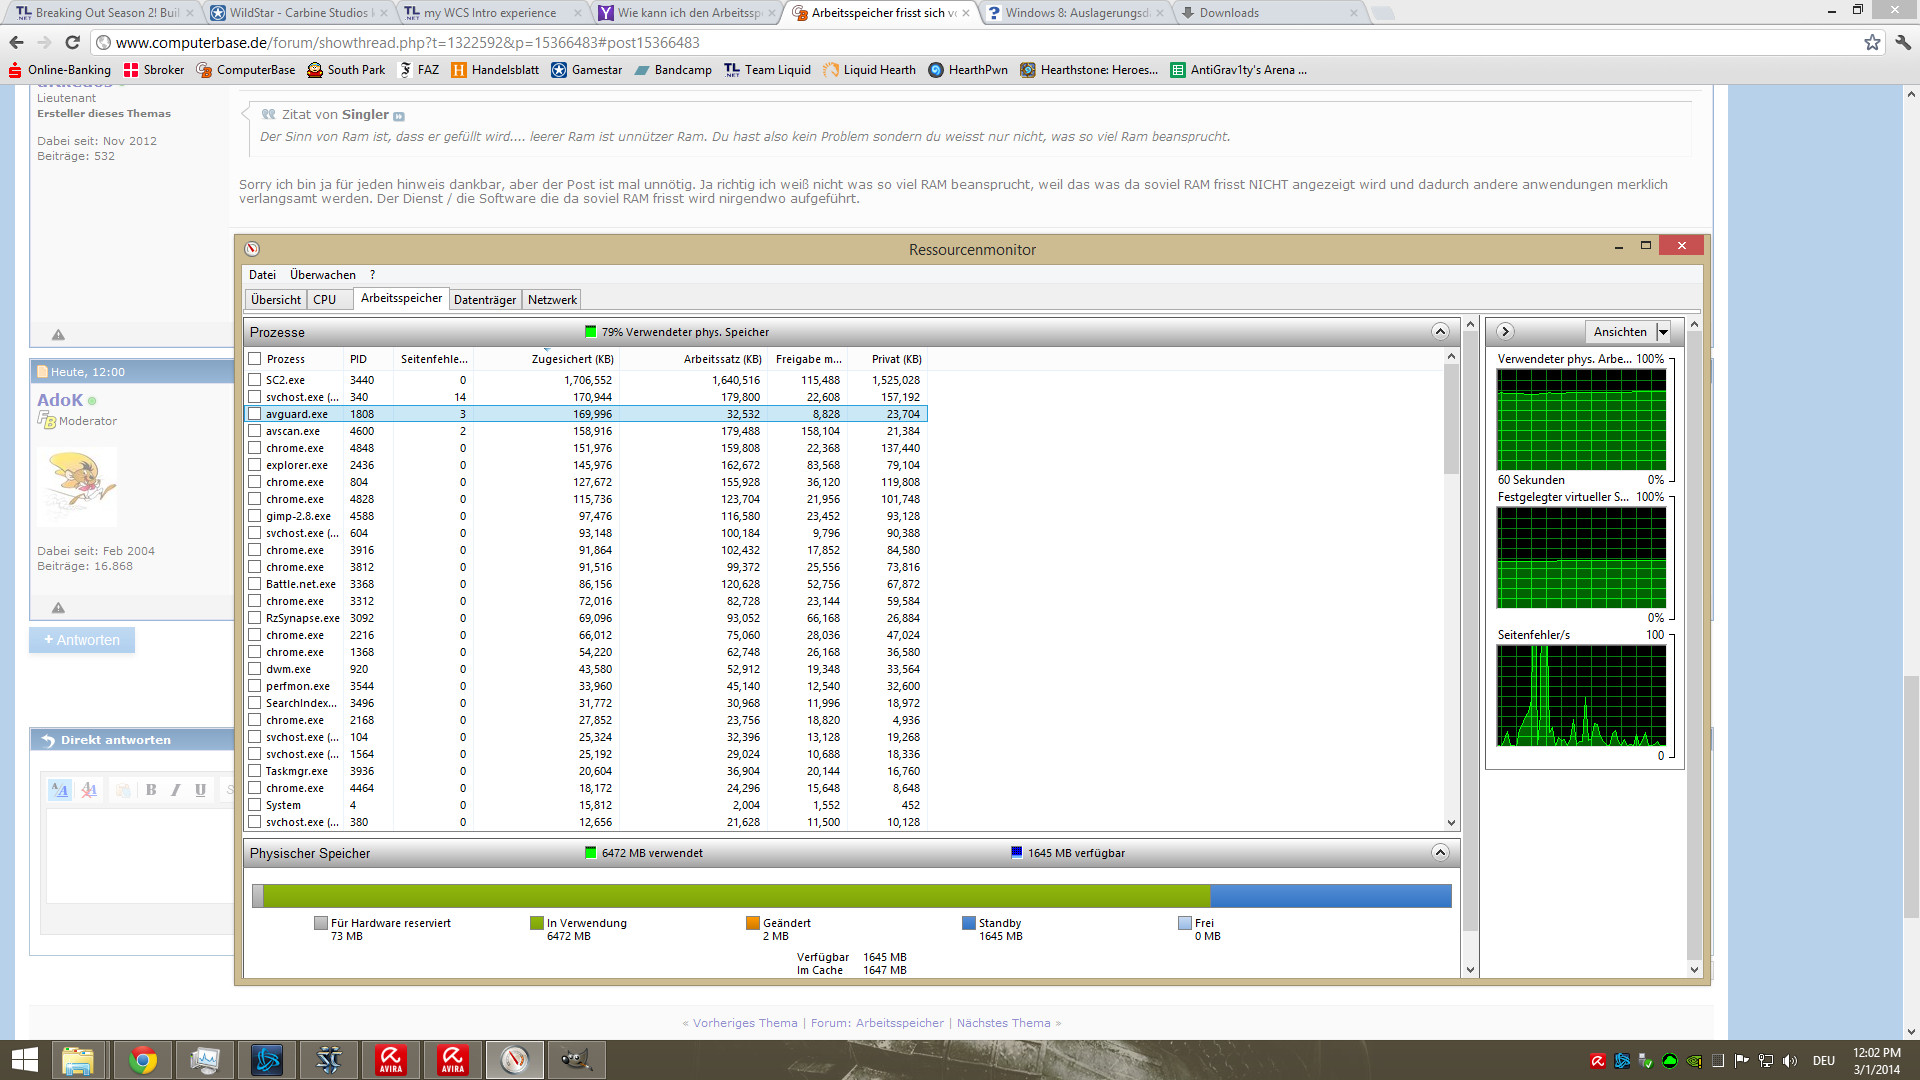
Task: Open the Ansichten dropdown arrow
Action: [1663, 332]
